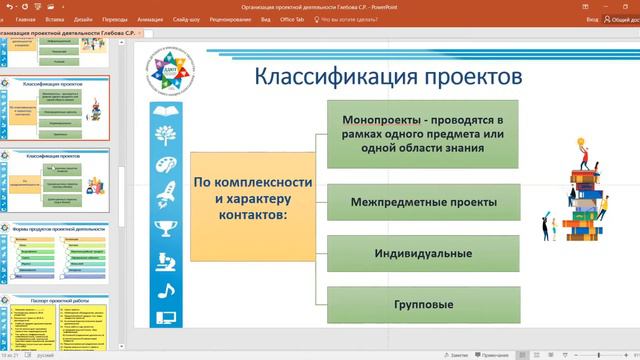The height and width of the screenshot is (360, 640).
Task: Select the 'Межпредметные проекты' green box
Action: point(424,202)
